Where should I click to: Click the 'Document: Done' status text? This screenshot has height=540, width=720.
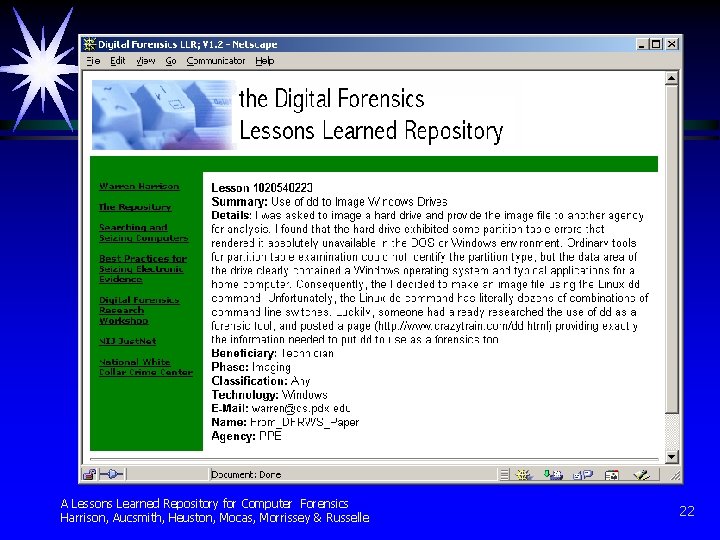point(246,474)
